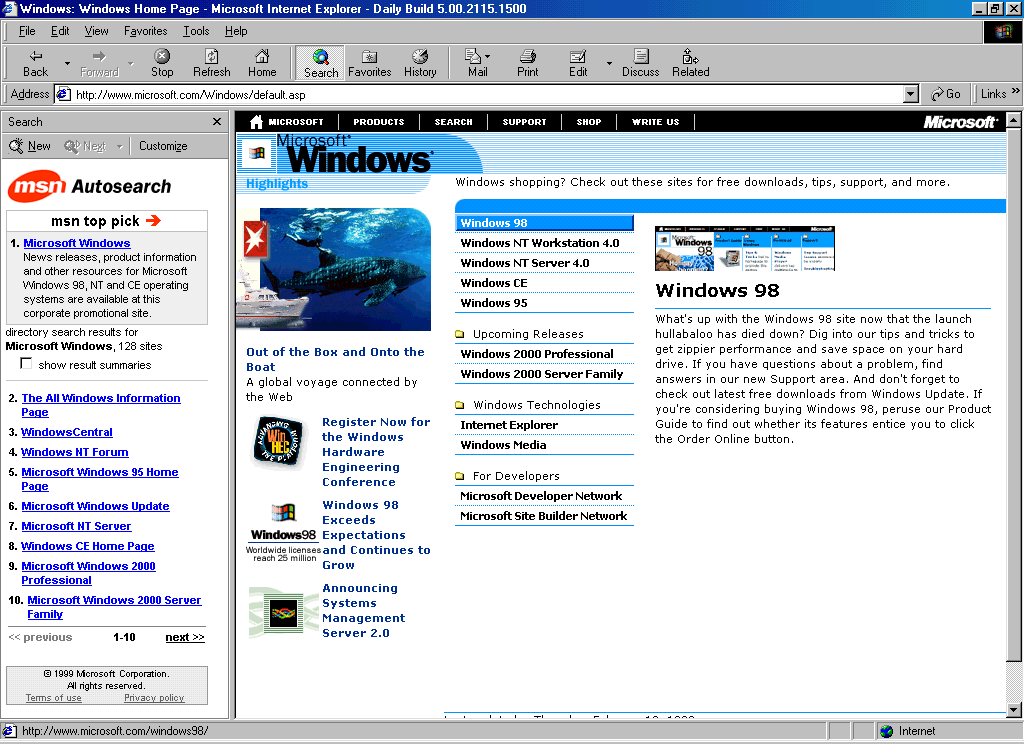Click SUPPORT in the Microsoft nav bar

524,121
